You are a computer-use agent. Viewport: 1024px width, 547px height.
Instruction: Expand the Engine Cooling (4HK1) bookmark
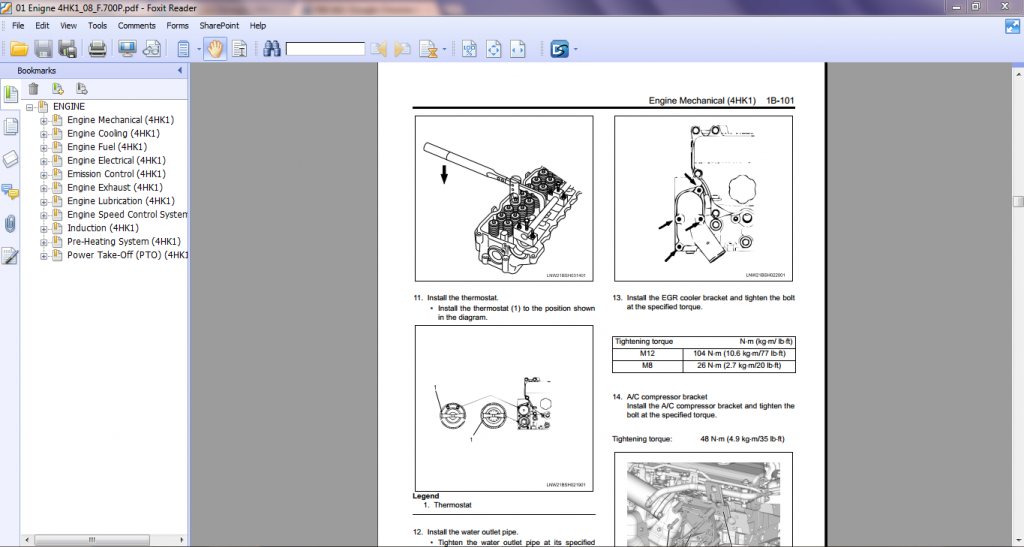tap(44, 134)
